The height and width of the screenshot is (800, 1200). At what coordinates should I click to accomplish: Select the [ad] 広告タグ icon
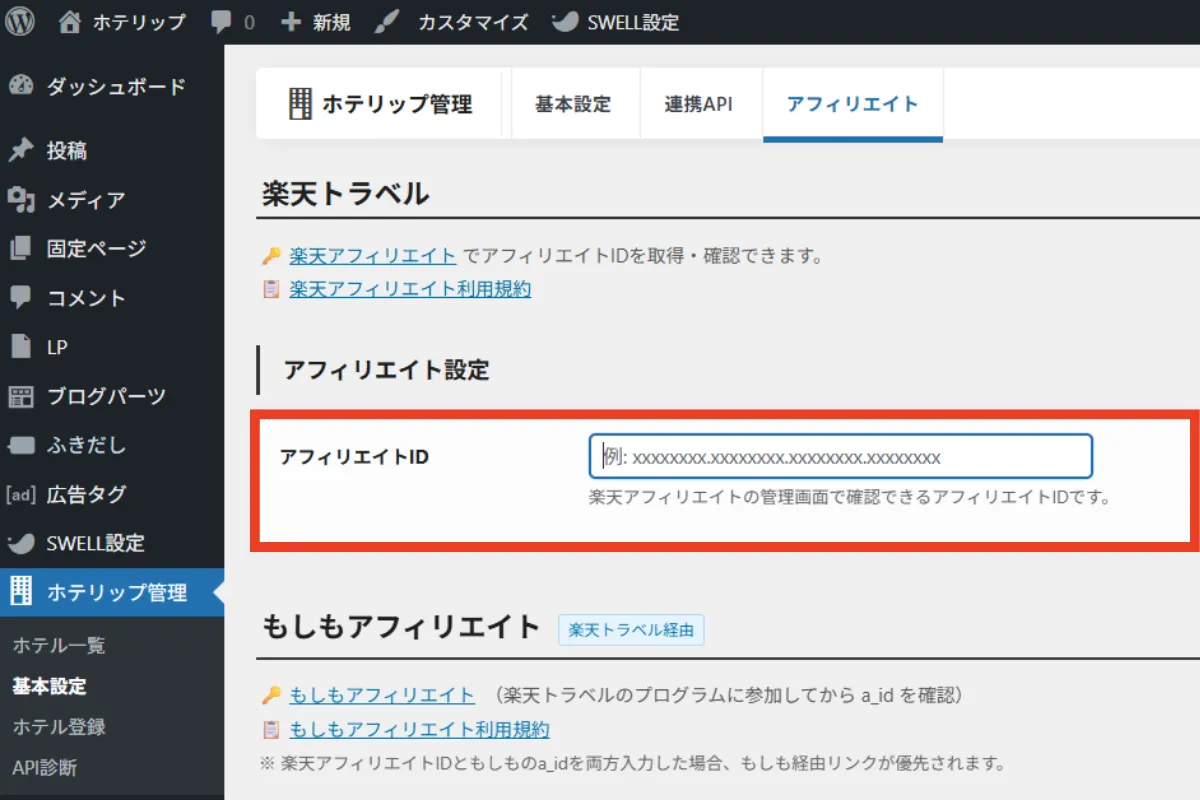pyautogui.click(x=22, y=494)
